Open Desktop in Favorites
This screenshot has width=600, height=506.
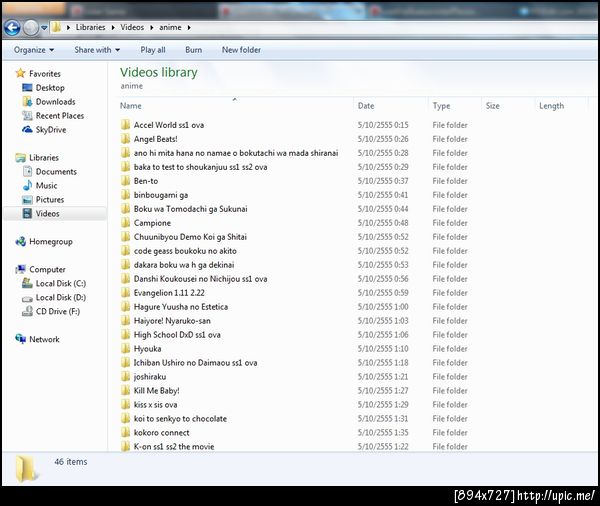50,88
